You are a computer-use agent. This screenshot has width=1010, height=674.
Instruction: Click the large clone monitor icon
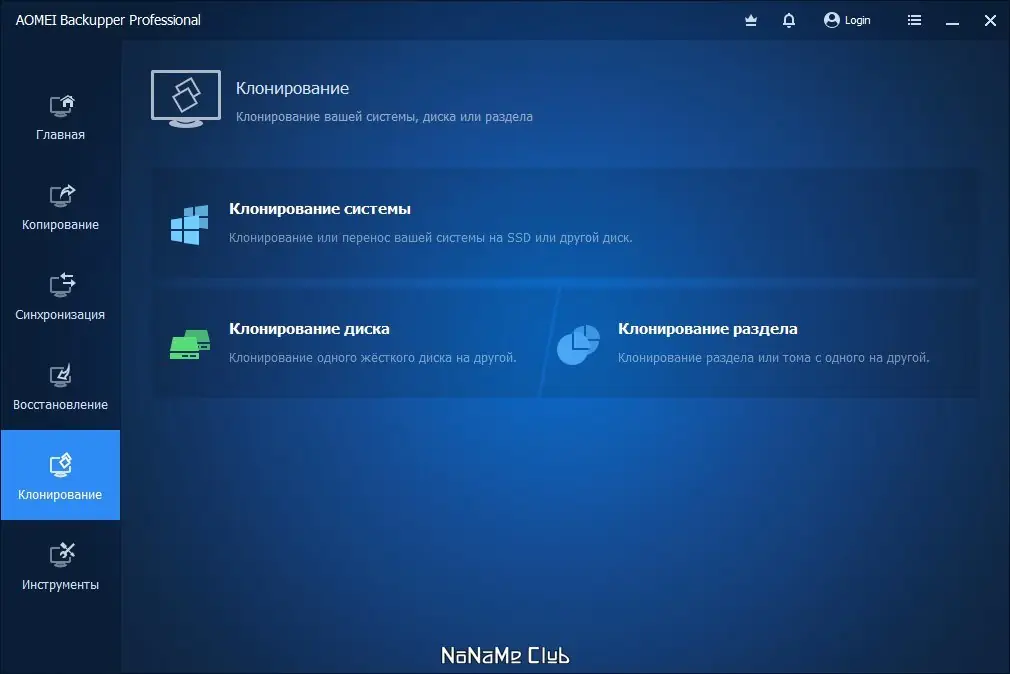click(x=186, y=97)
